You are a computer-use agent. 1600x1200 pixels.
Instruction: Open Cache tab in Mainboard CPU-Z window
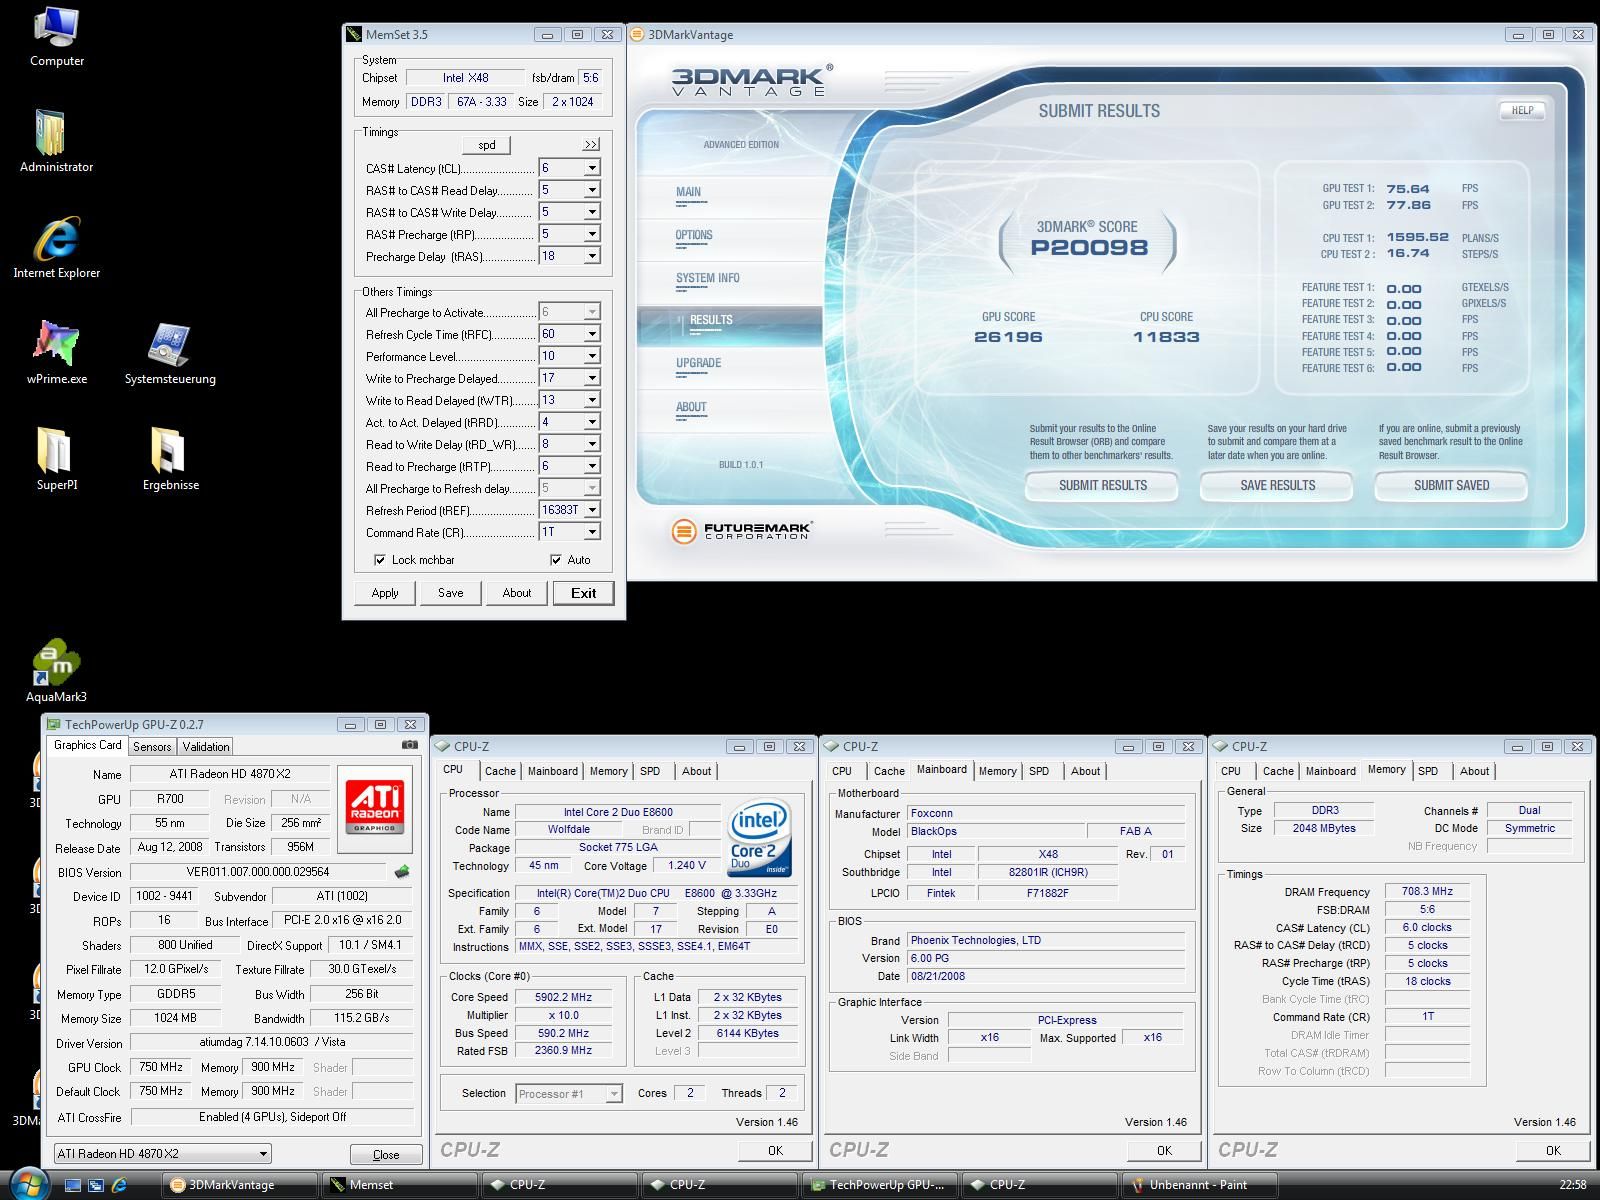click(889, 771)
